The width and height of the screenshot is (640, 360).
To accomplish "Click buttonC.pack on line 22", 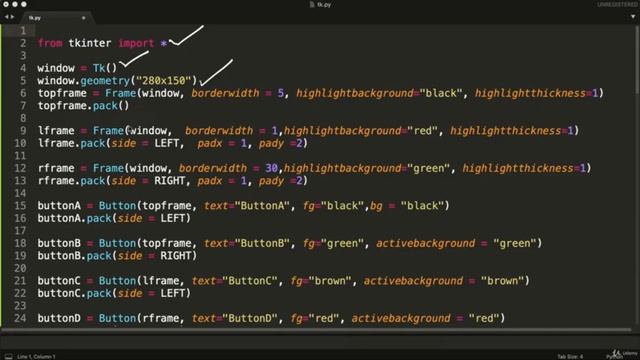I will pos(74,293).
